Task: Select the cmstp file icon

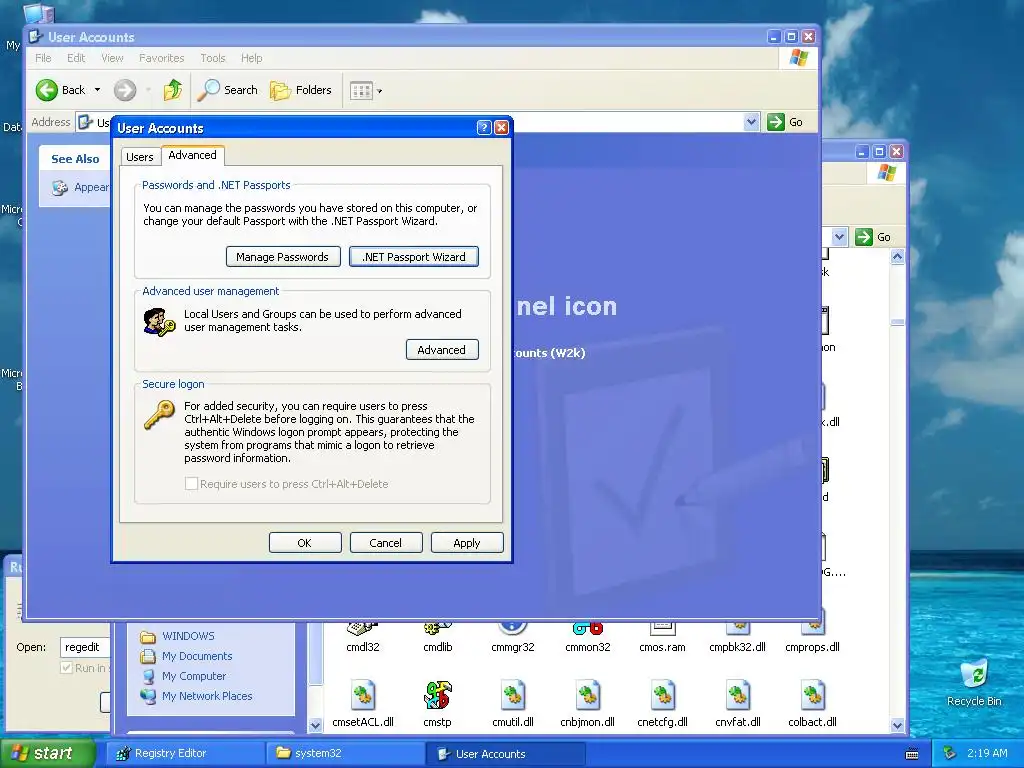Action: pos(438,696)
